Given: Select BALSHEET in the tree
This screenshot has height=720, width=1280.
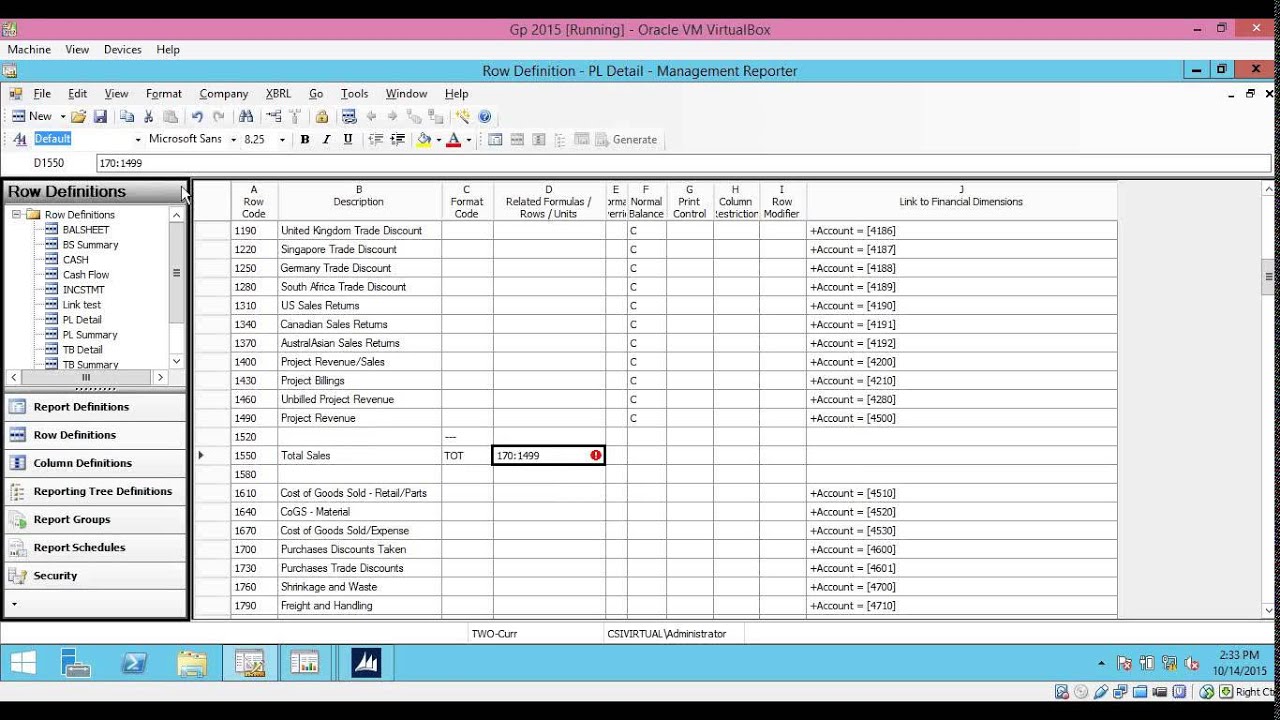Looking at the screenshot, I should pos(86,230).
